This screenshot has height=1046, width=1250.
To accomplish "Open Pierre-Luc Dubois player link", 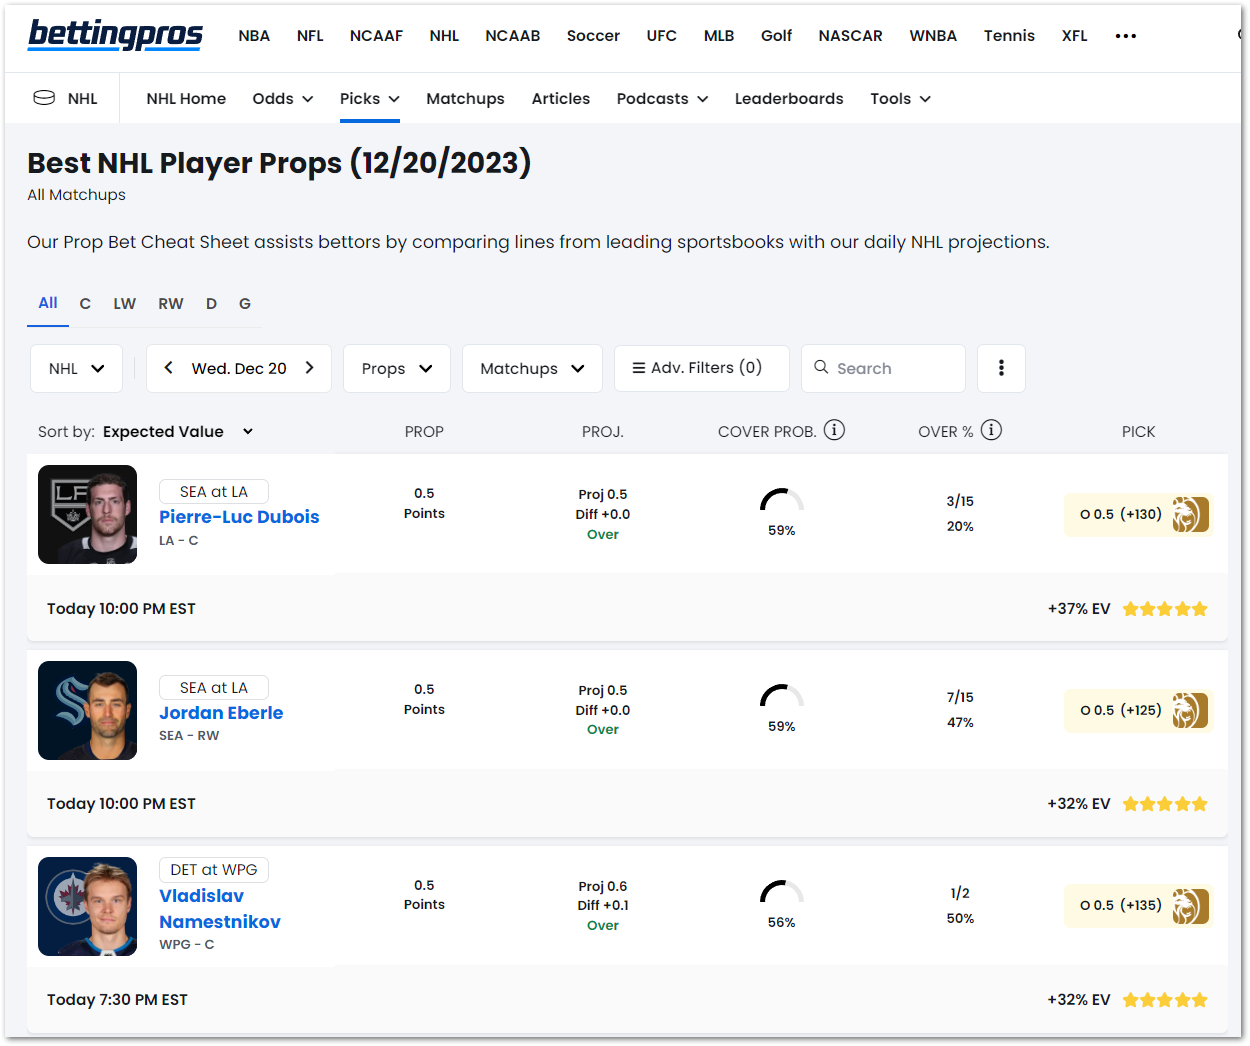I will point(239,517).
